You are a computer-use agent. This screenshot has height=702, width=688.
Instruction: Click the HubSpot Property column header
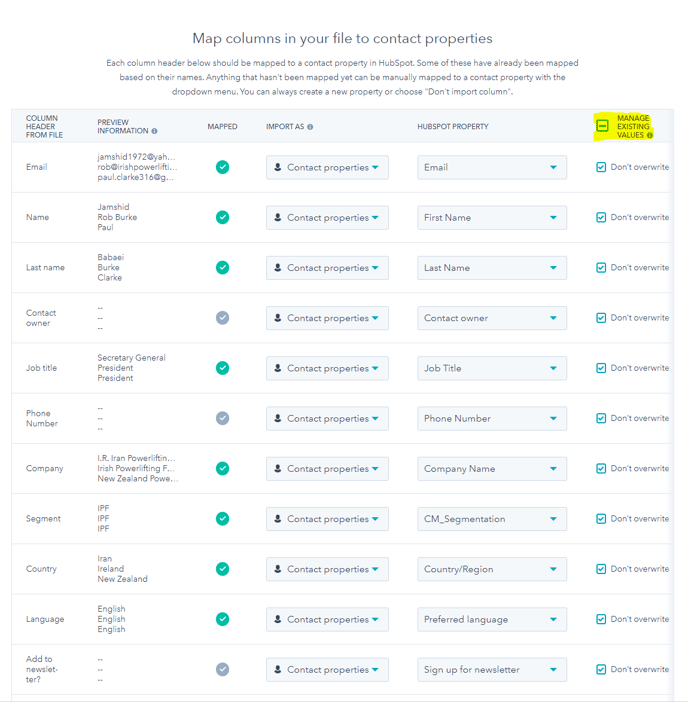(x=452, y=127)
